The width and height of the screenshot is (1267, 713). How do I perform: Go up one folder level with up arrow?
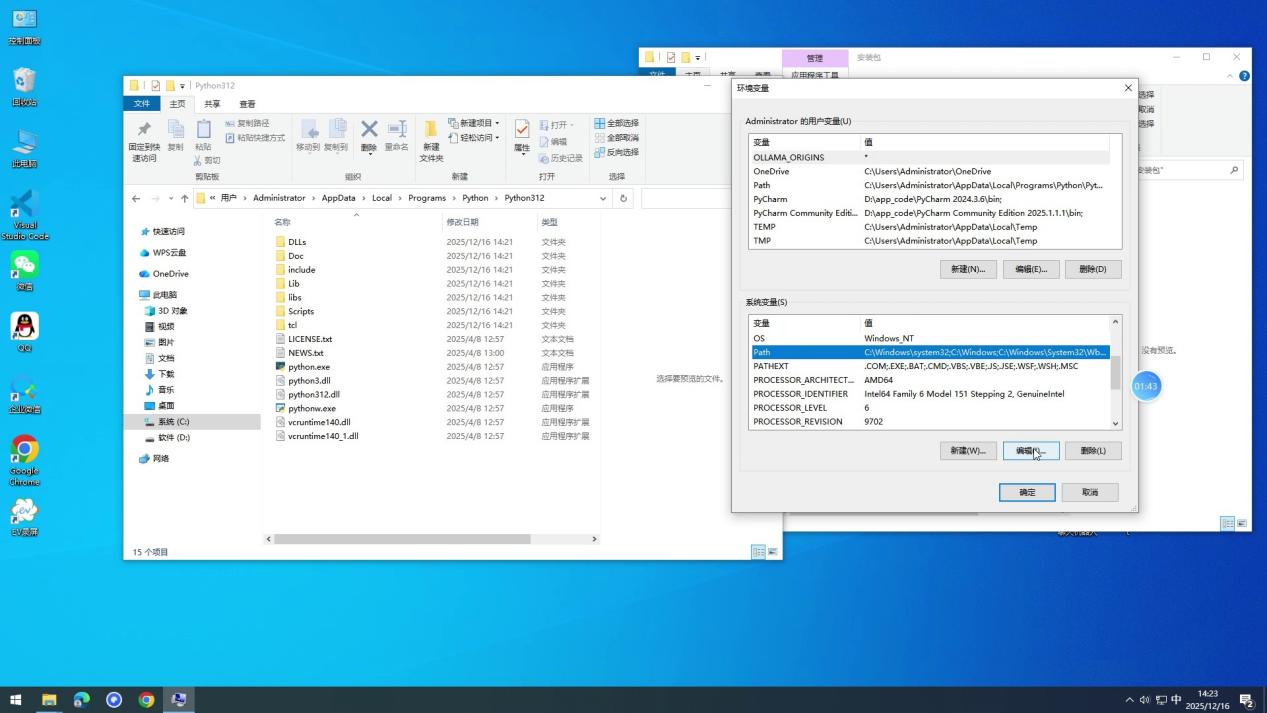[x=184, y=198]
